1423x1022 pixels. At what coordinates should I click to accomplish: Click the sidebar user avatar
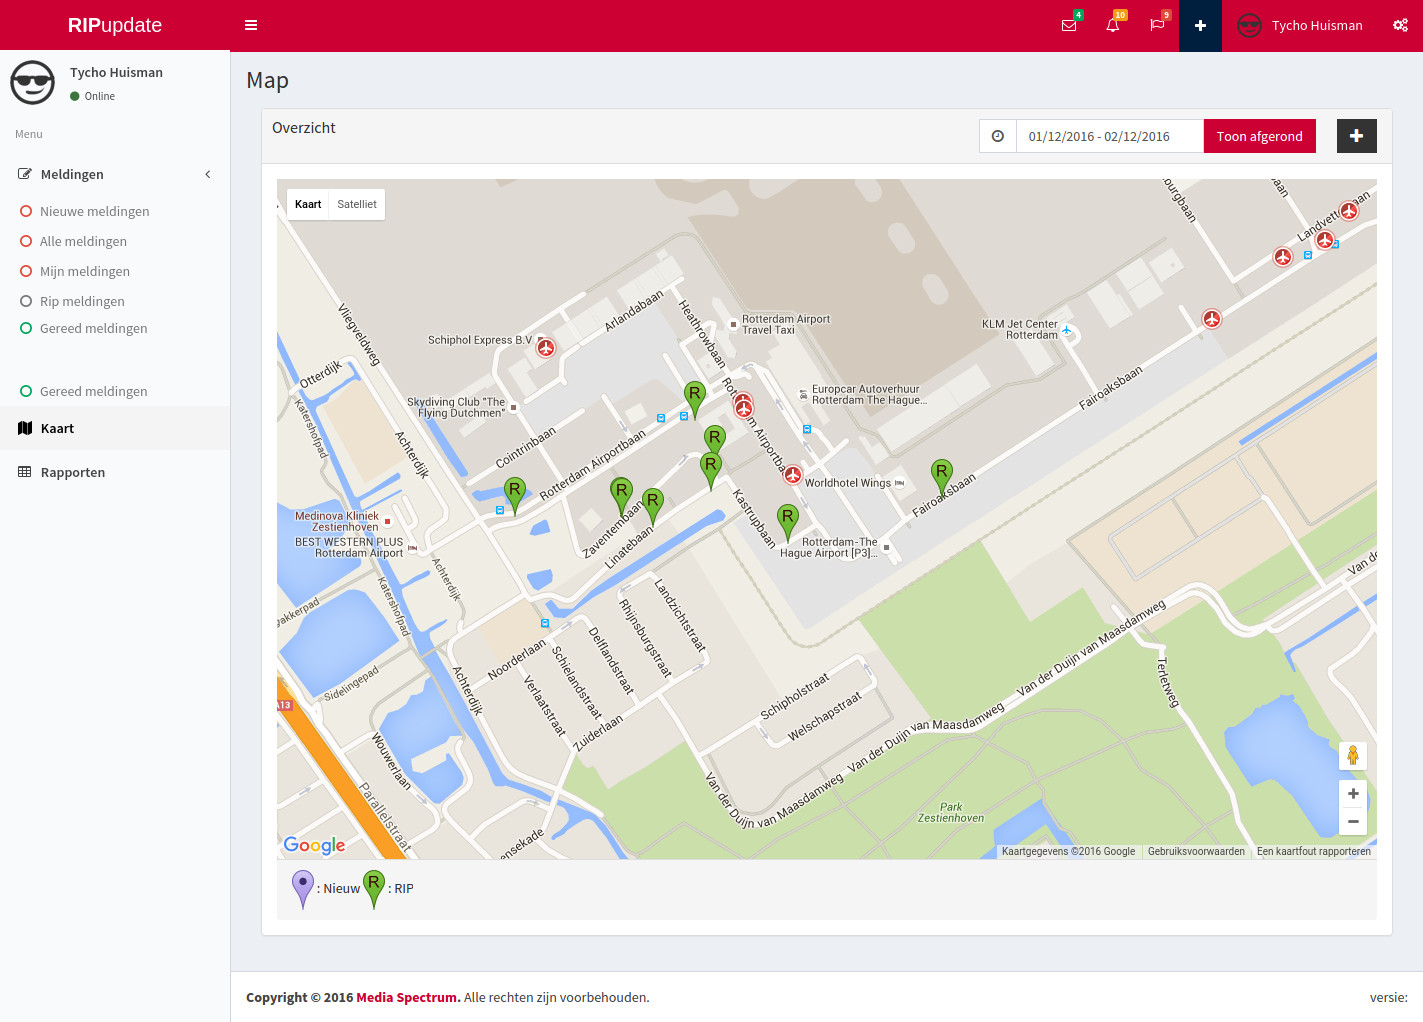[x=33, y=83]
